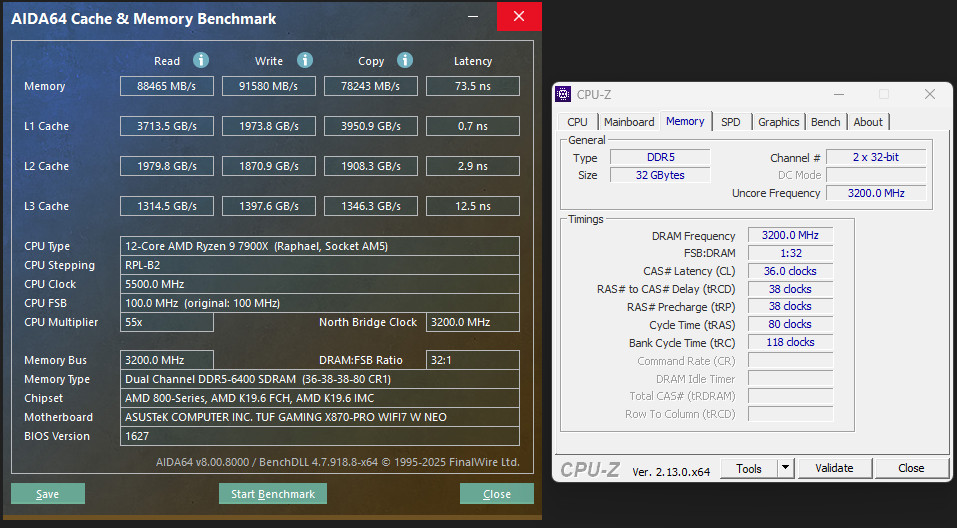
Task: Select the DRAM Frequency value box
Action: [x=790, y=236]
